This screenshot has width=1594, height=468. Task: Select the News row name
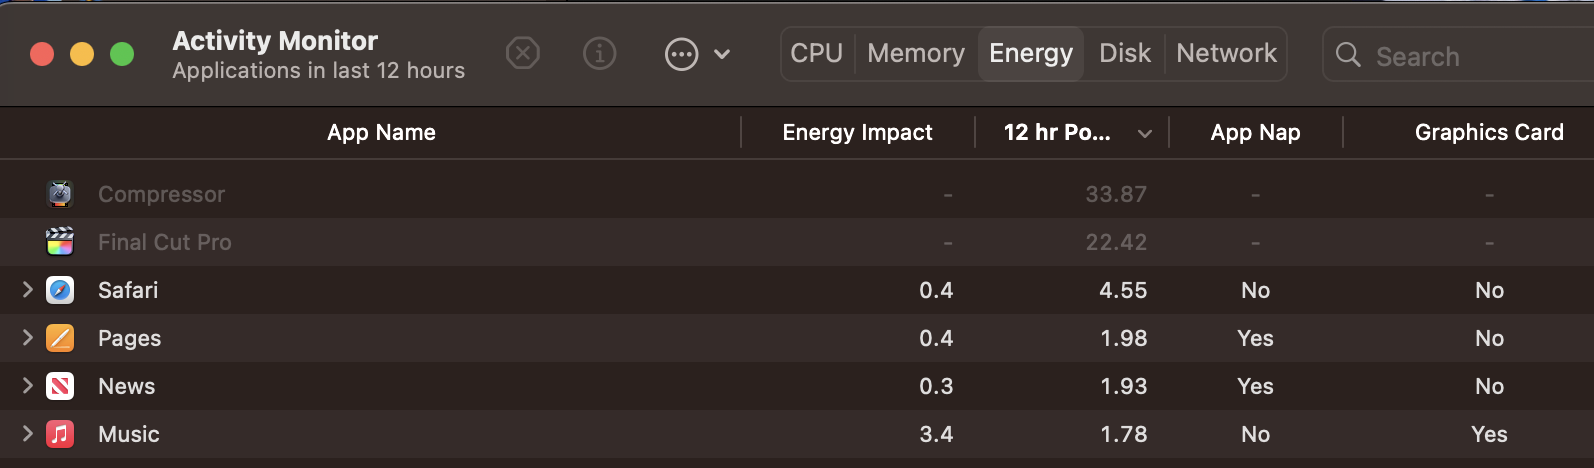[126, 386]
